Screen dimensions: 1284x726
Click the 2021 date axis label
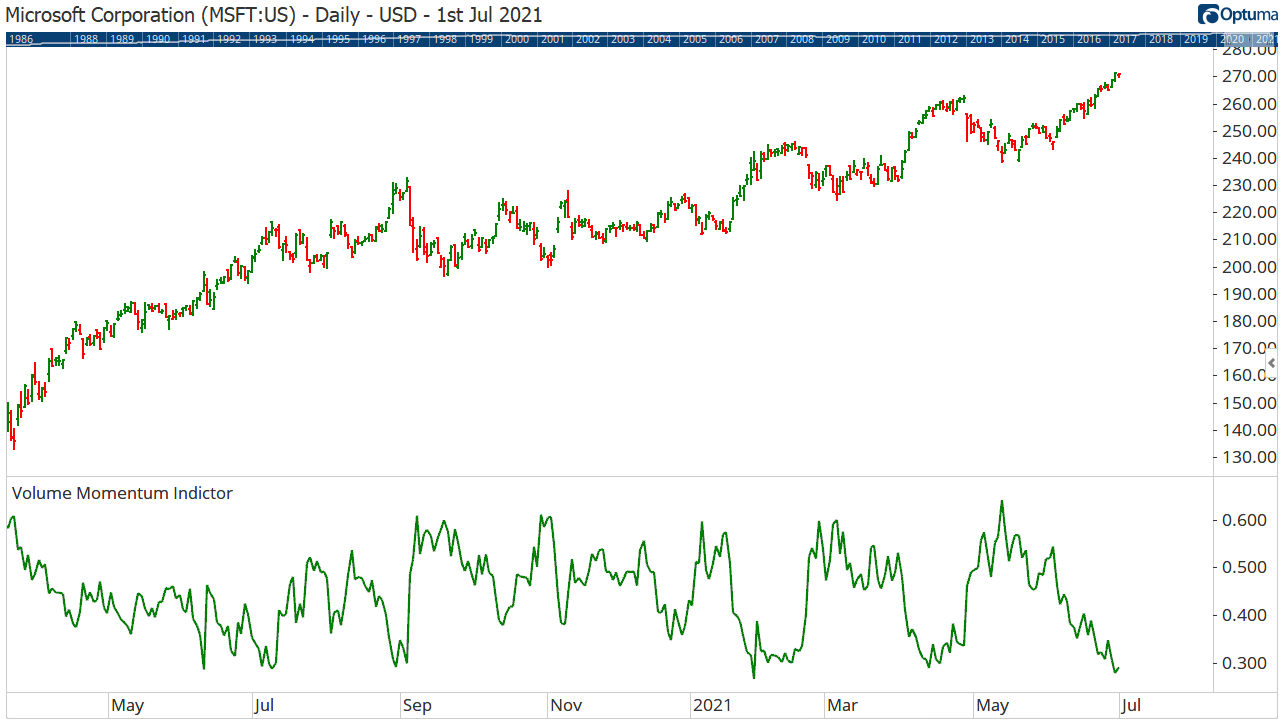pos(713,706)
